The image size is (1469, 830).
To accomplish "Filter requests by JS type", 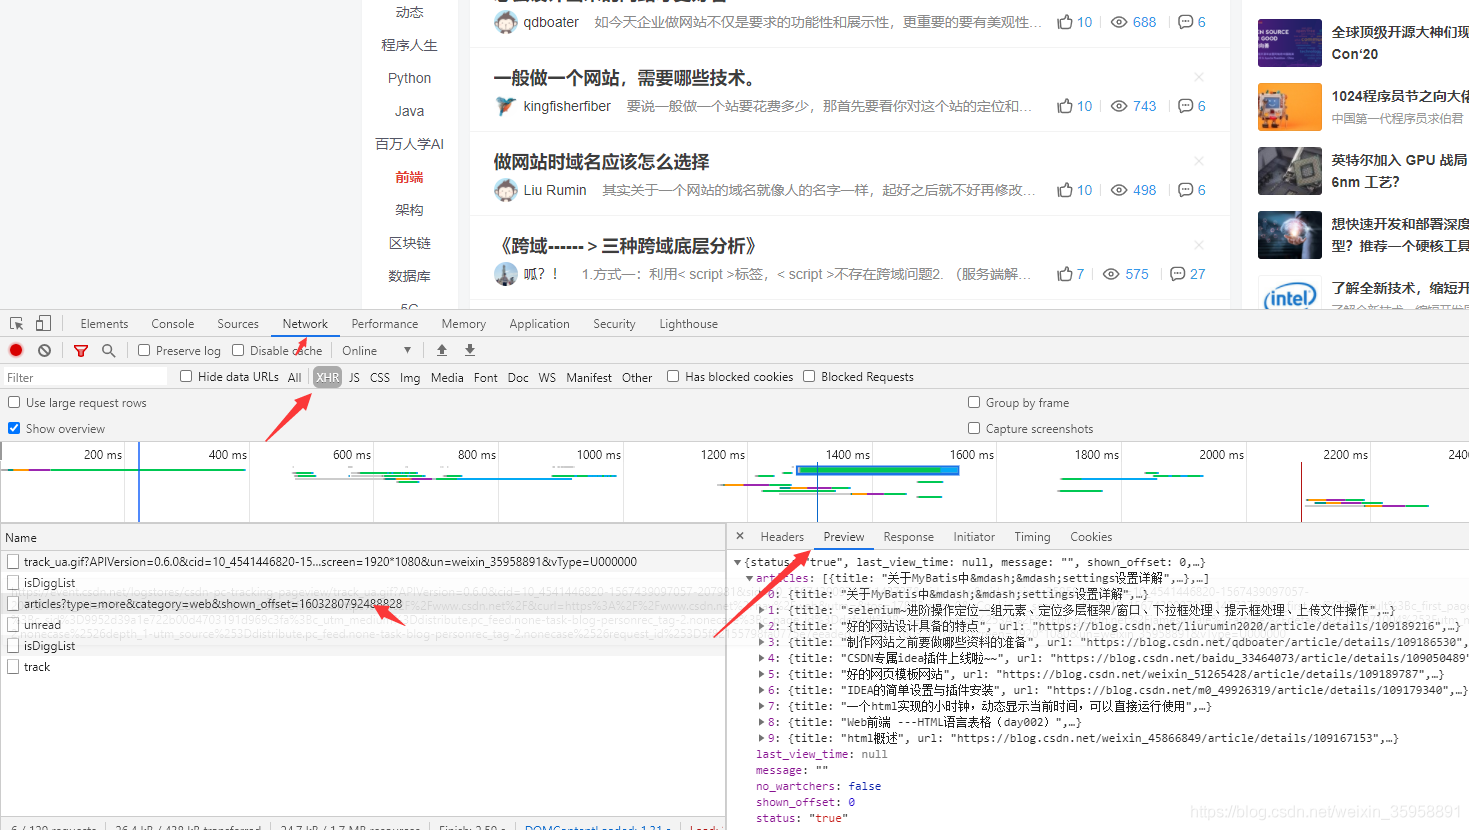I will pyautogui.click(x=354, y=377).
